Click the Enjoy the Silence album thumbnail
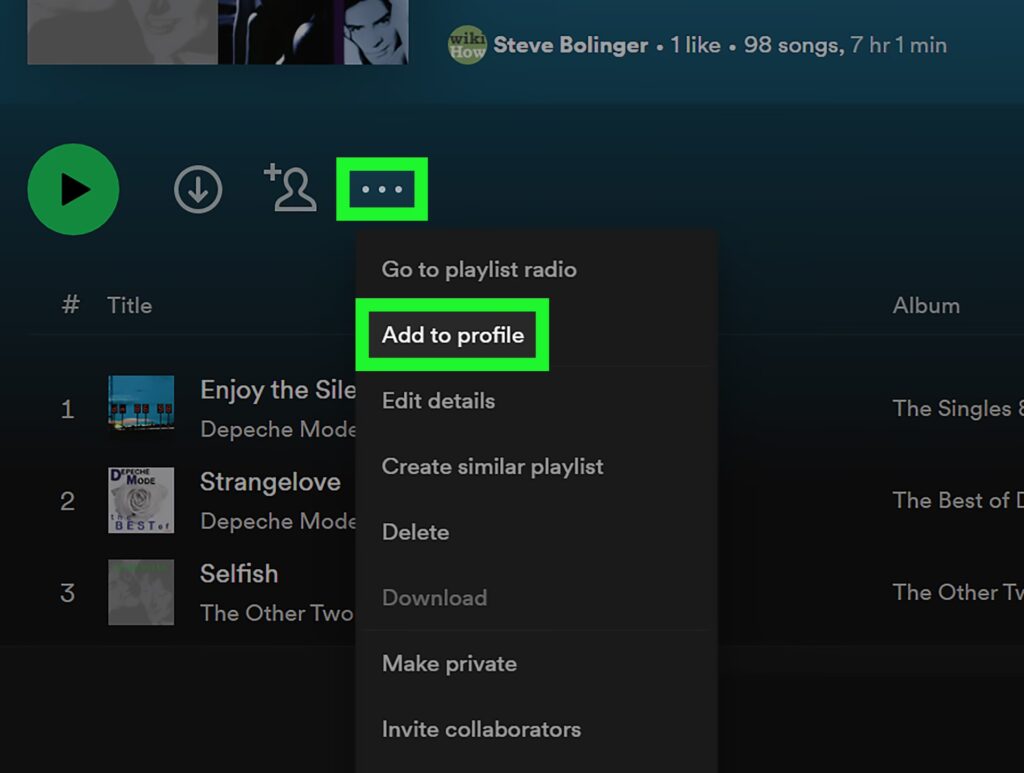 (141, 408)
